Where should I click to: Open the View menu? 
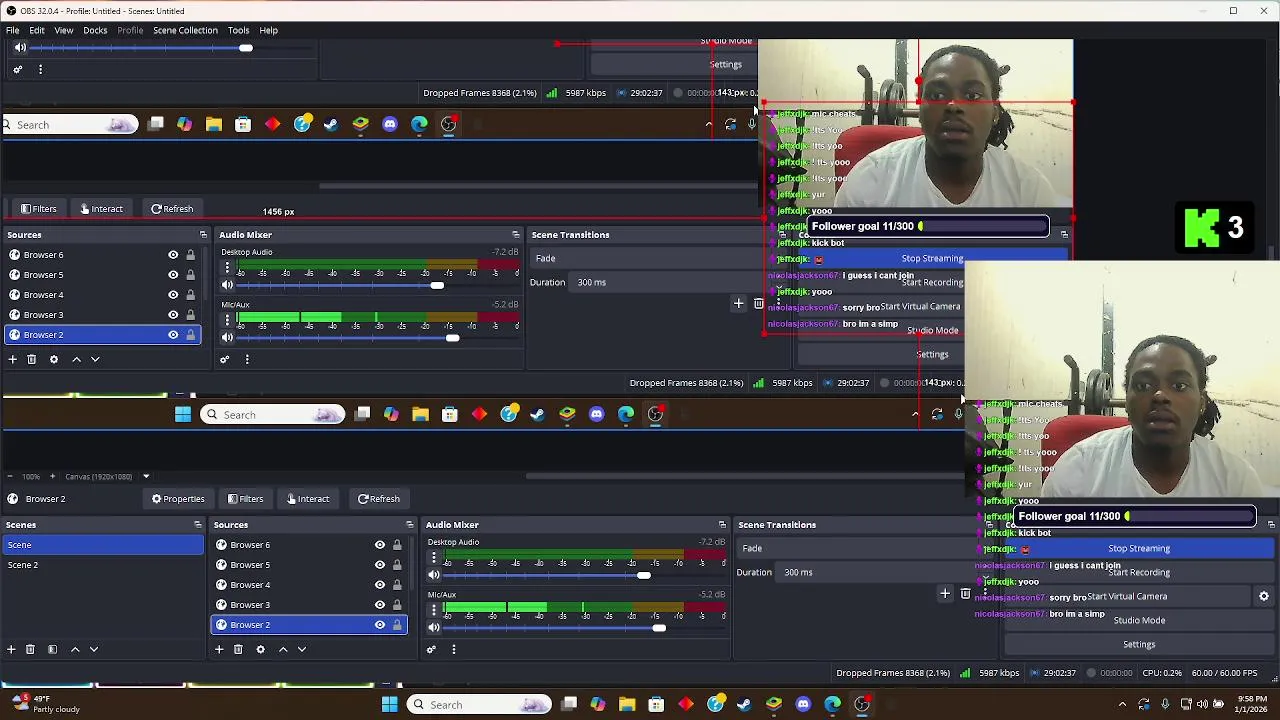[x=63, y=30]
